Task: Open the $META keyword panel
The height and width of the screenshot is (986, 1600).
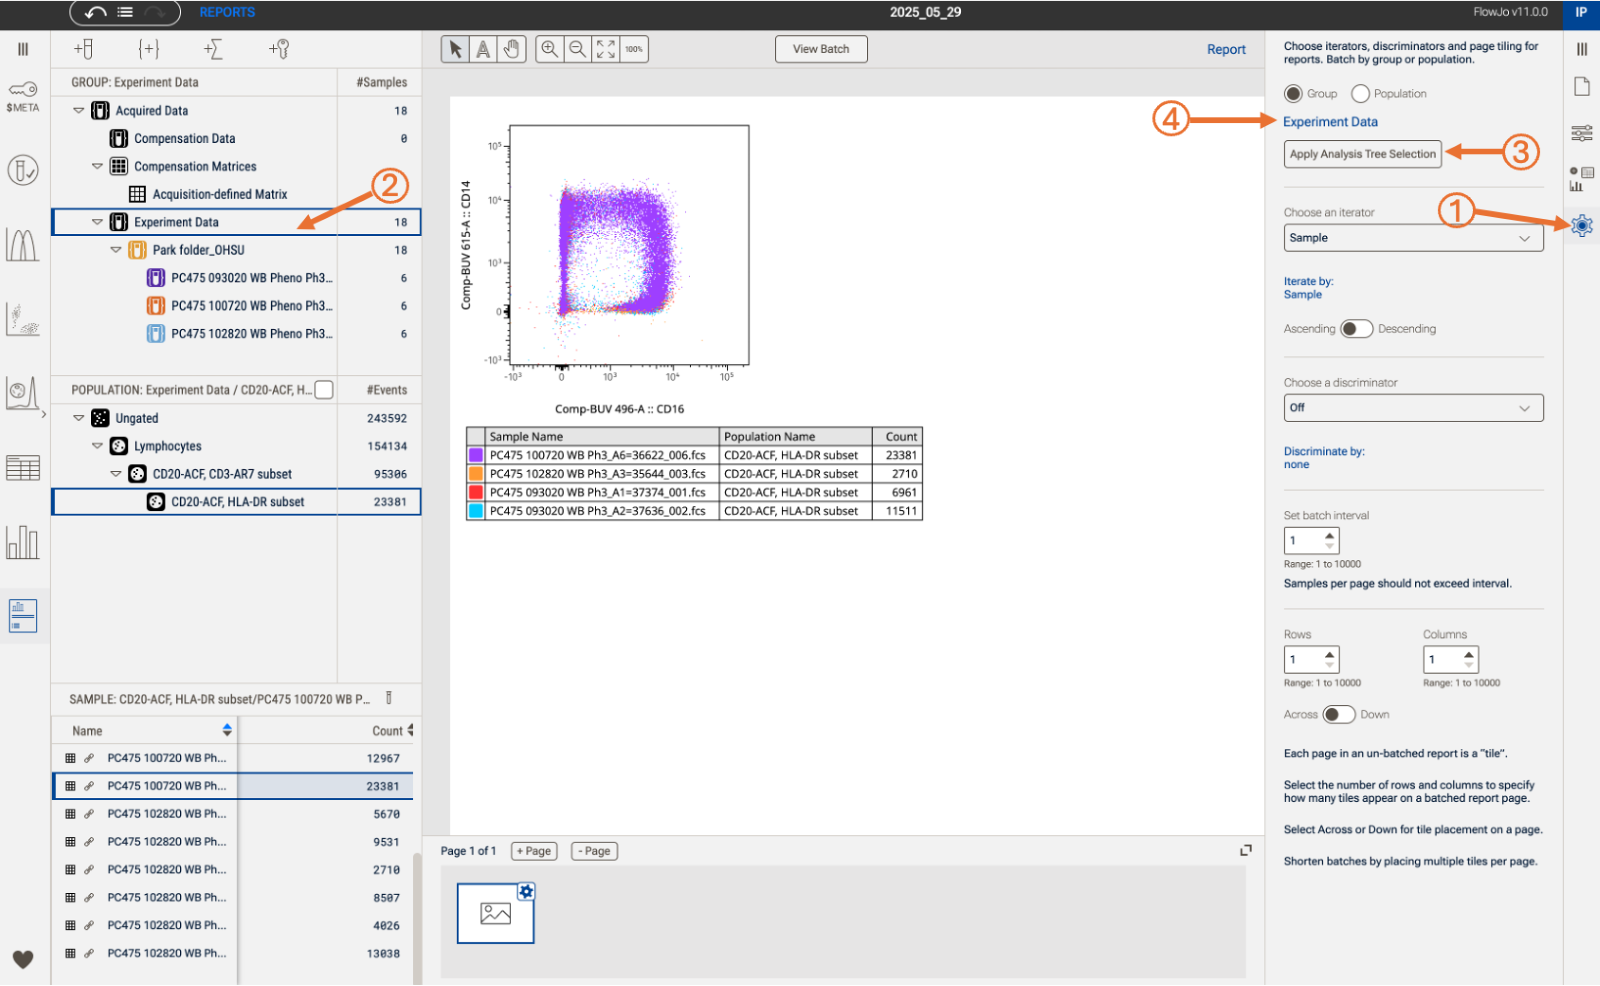Action: click(23, 96)
